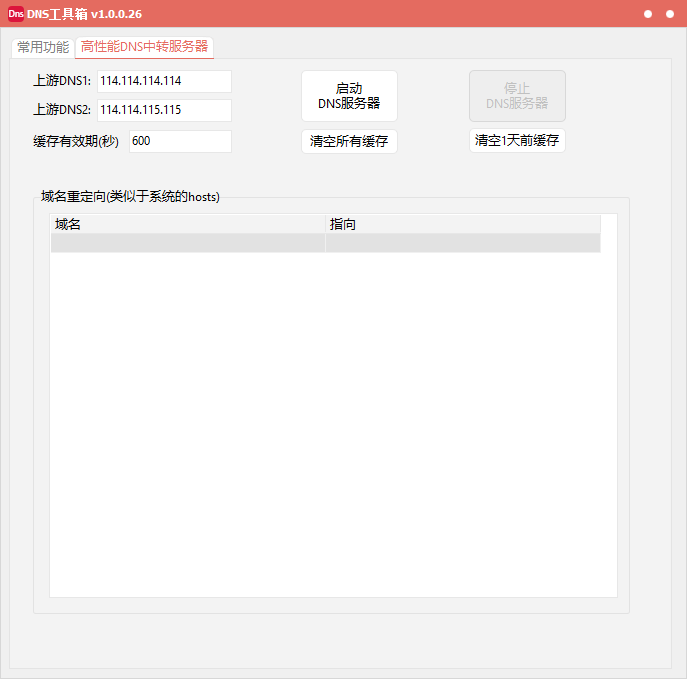Image resolution: width=687 pixels, height=679 pixels.
Task: Click the greyed-out 停止 DNS服务器 button
Action: (x=517, y=96)
